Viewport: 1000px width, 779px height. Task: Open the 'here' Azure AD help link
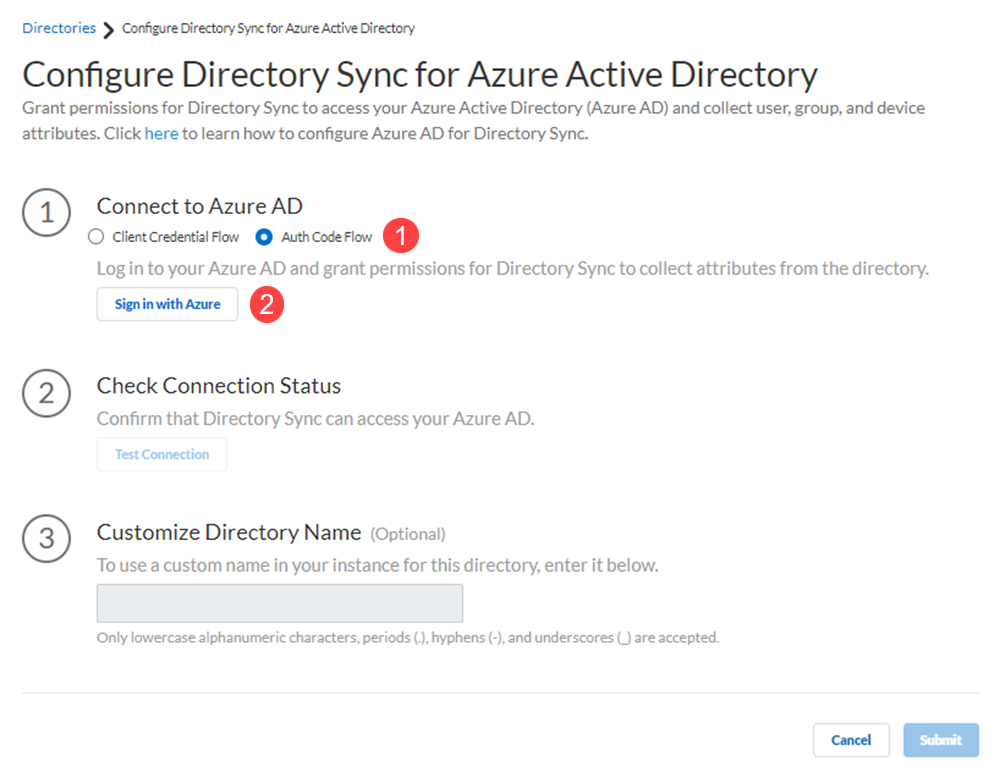(161, 133)
